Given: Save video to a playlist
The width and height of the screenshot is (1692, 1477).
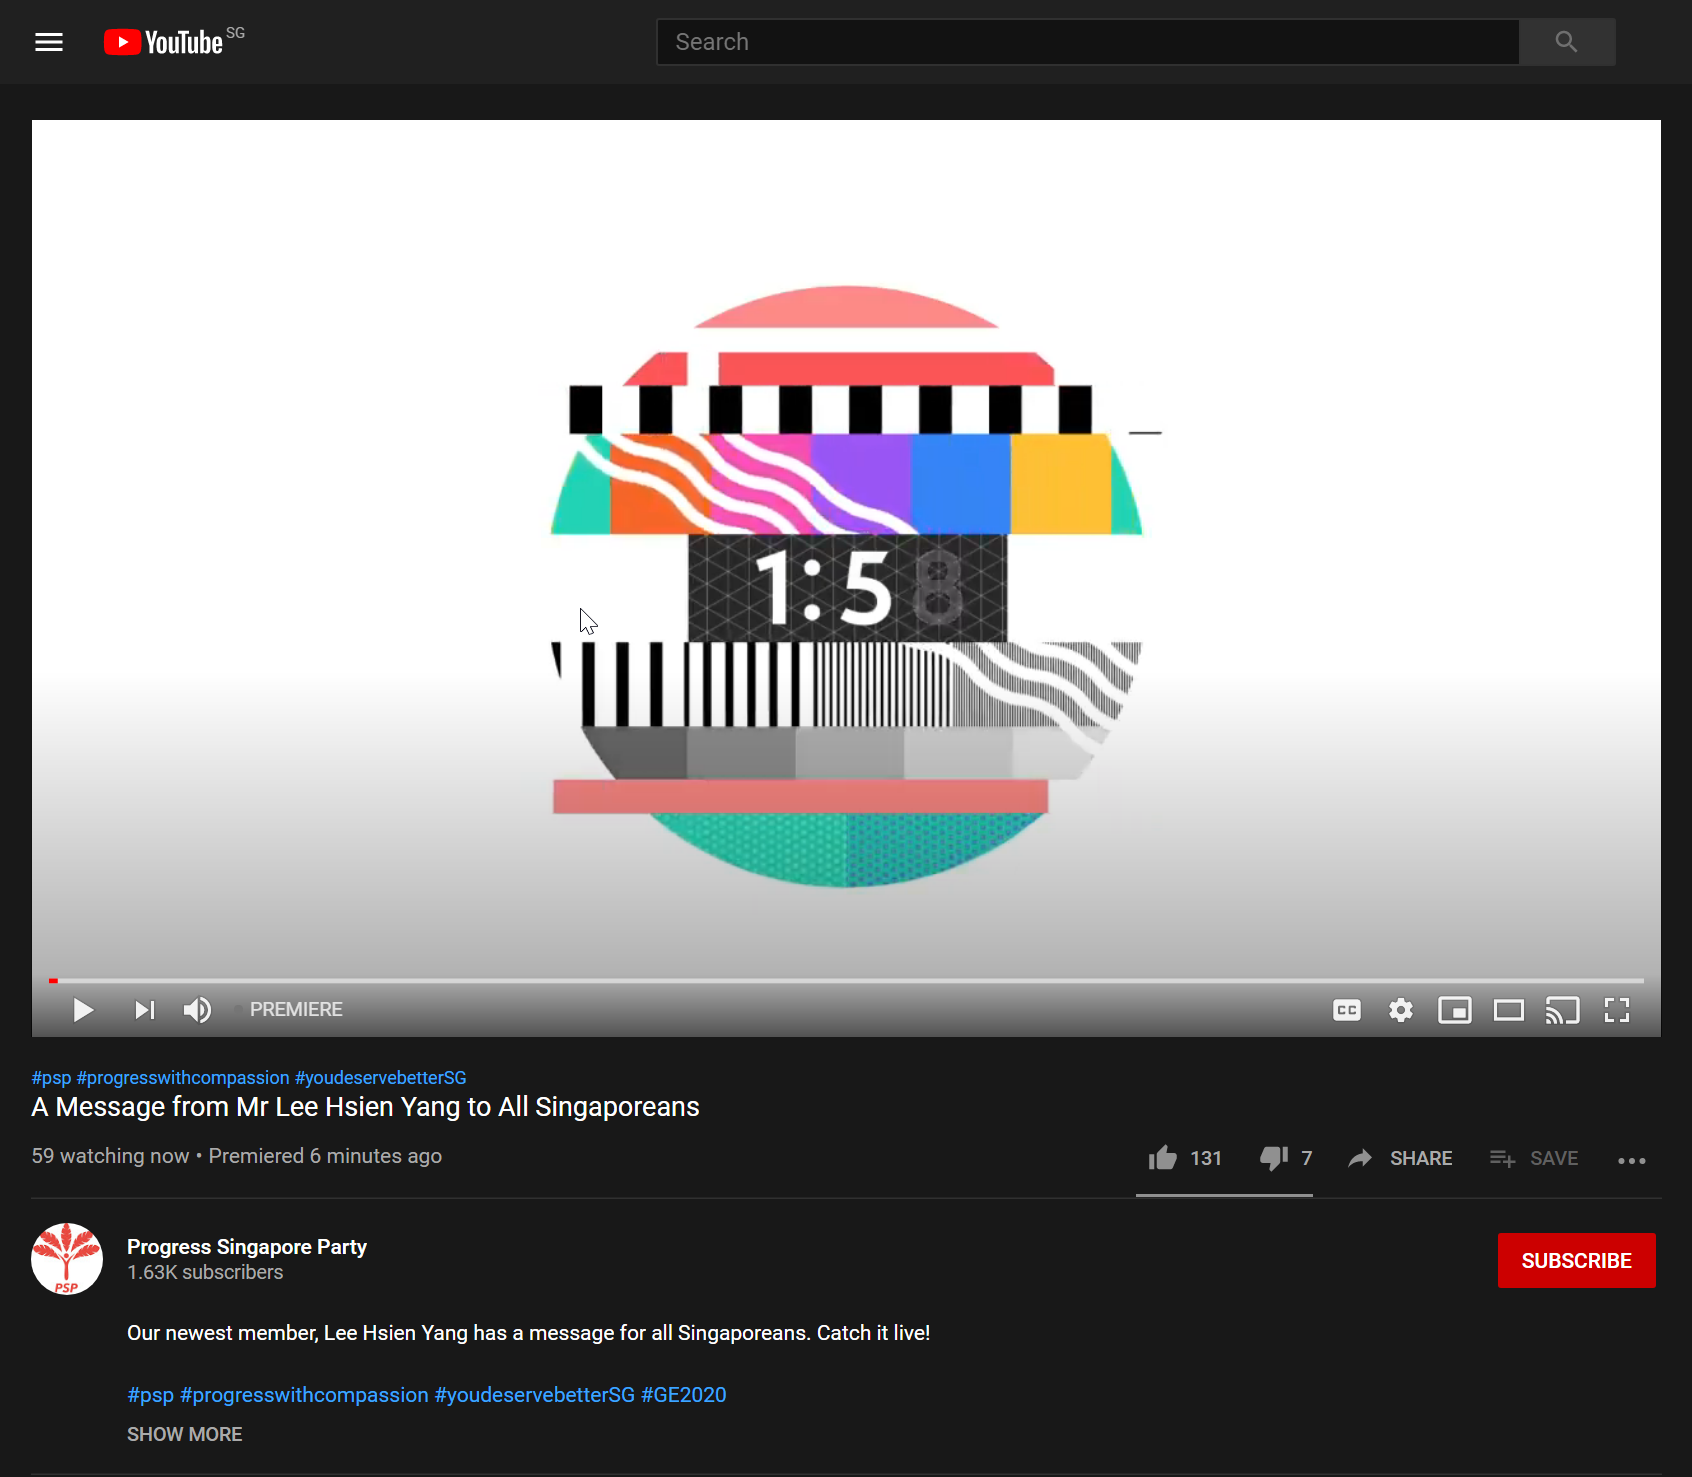Looking at the screenshot, I should click(1535, 1158).
